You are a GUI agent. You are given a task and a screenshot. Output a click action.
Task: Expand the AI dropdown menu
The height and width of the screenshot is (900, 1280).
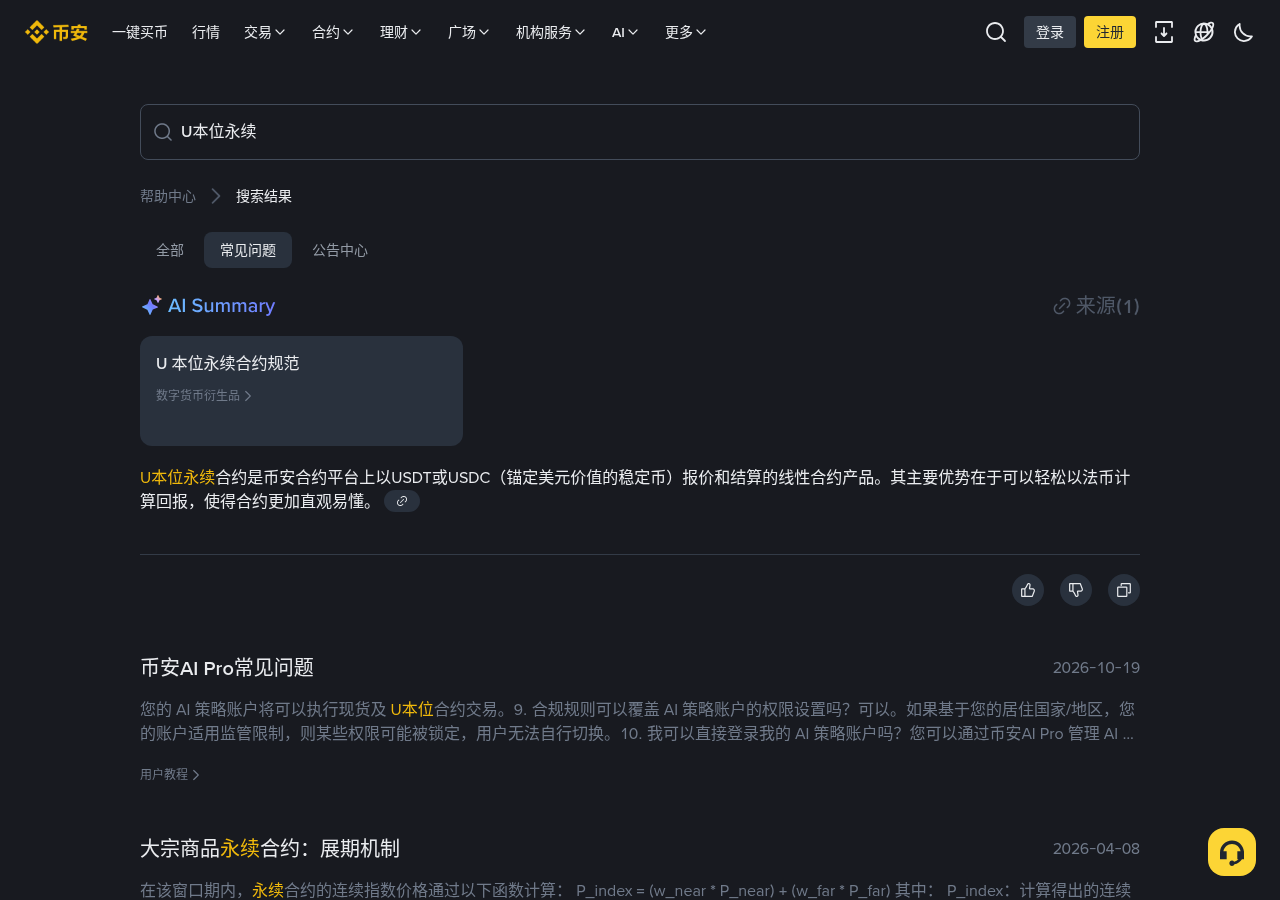(625, 32)
